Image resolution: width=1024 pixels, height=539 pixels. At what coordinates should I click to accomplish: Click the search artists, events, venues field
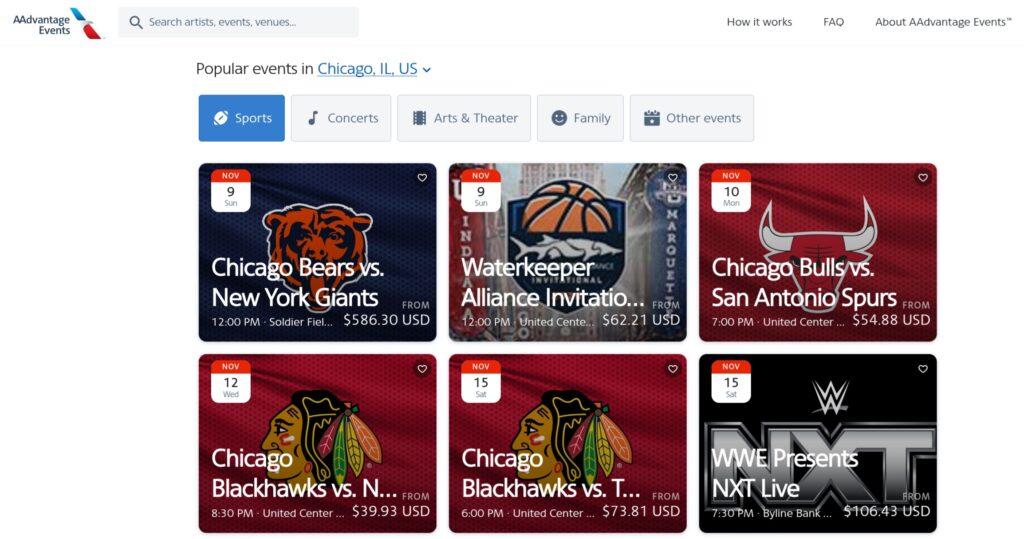[x=238, y=22]
